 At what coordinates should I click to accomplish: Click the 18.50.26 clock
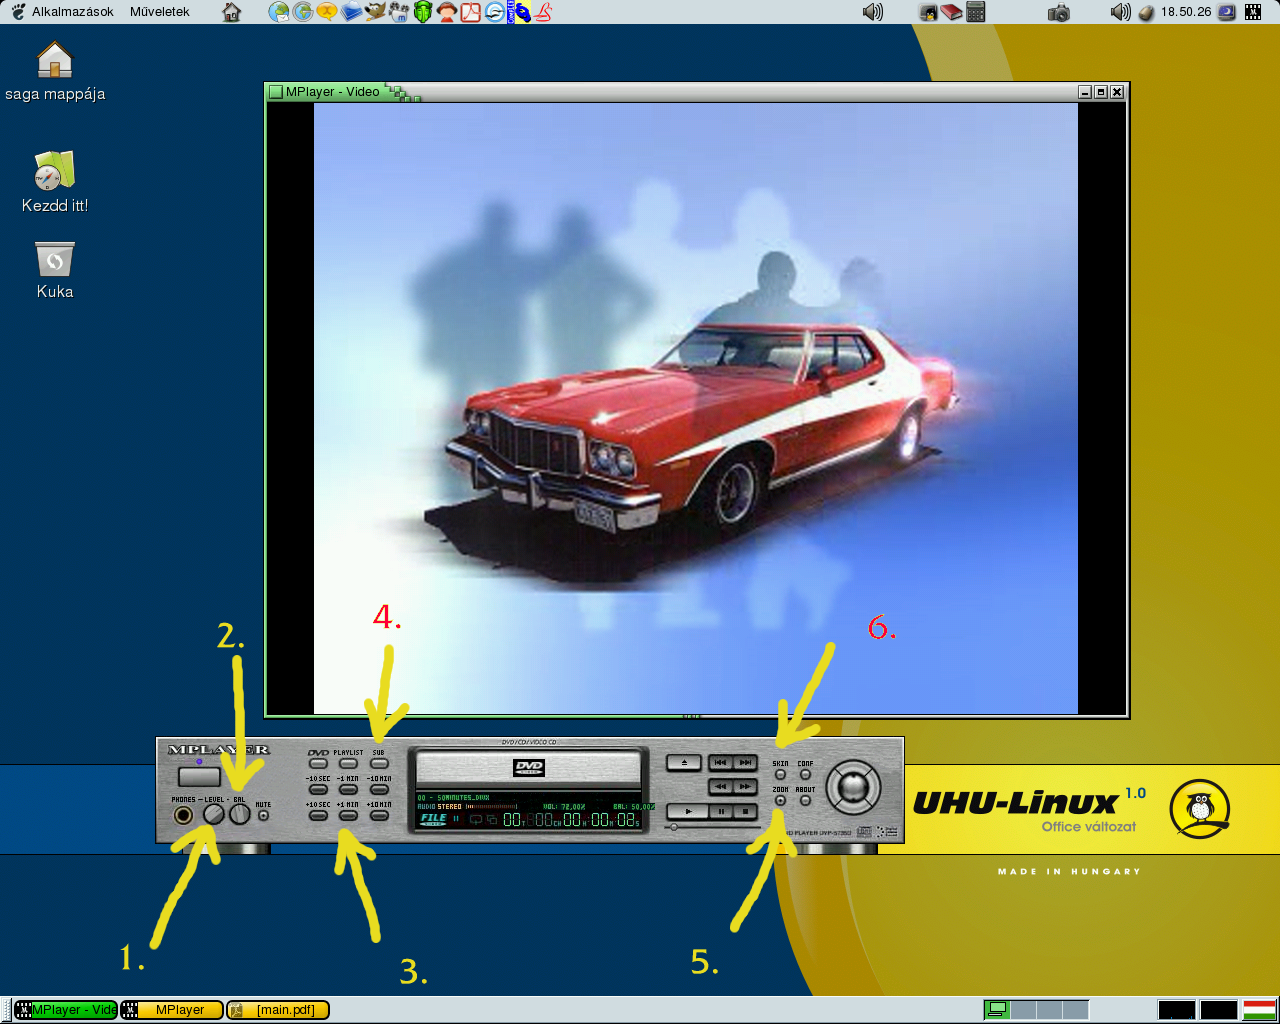tap(1186, 12)
